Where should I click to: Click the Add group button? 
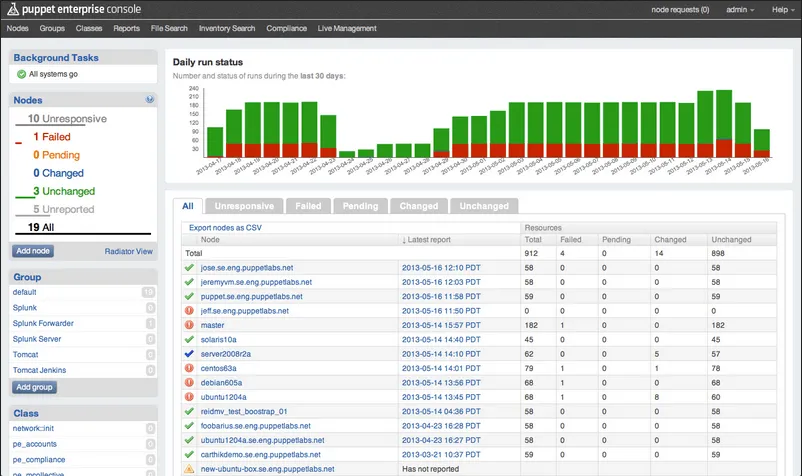tap(36, 387)
